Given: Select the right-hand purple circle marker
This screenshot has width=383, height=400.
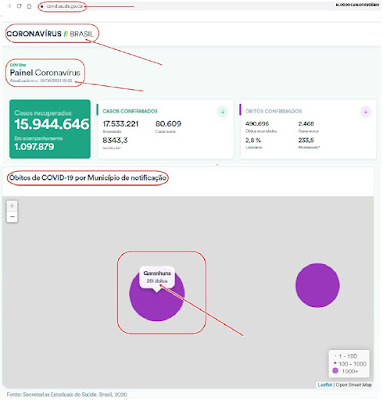Looking at the screenshot, I should click(317, 285).
